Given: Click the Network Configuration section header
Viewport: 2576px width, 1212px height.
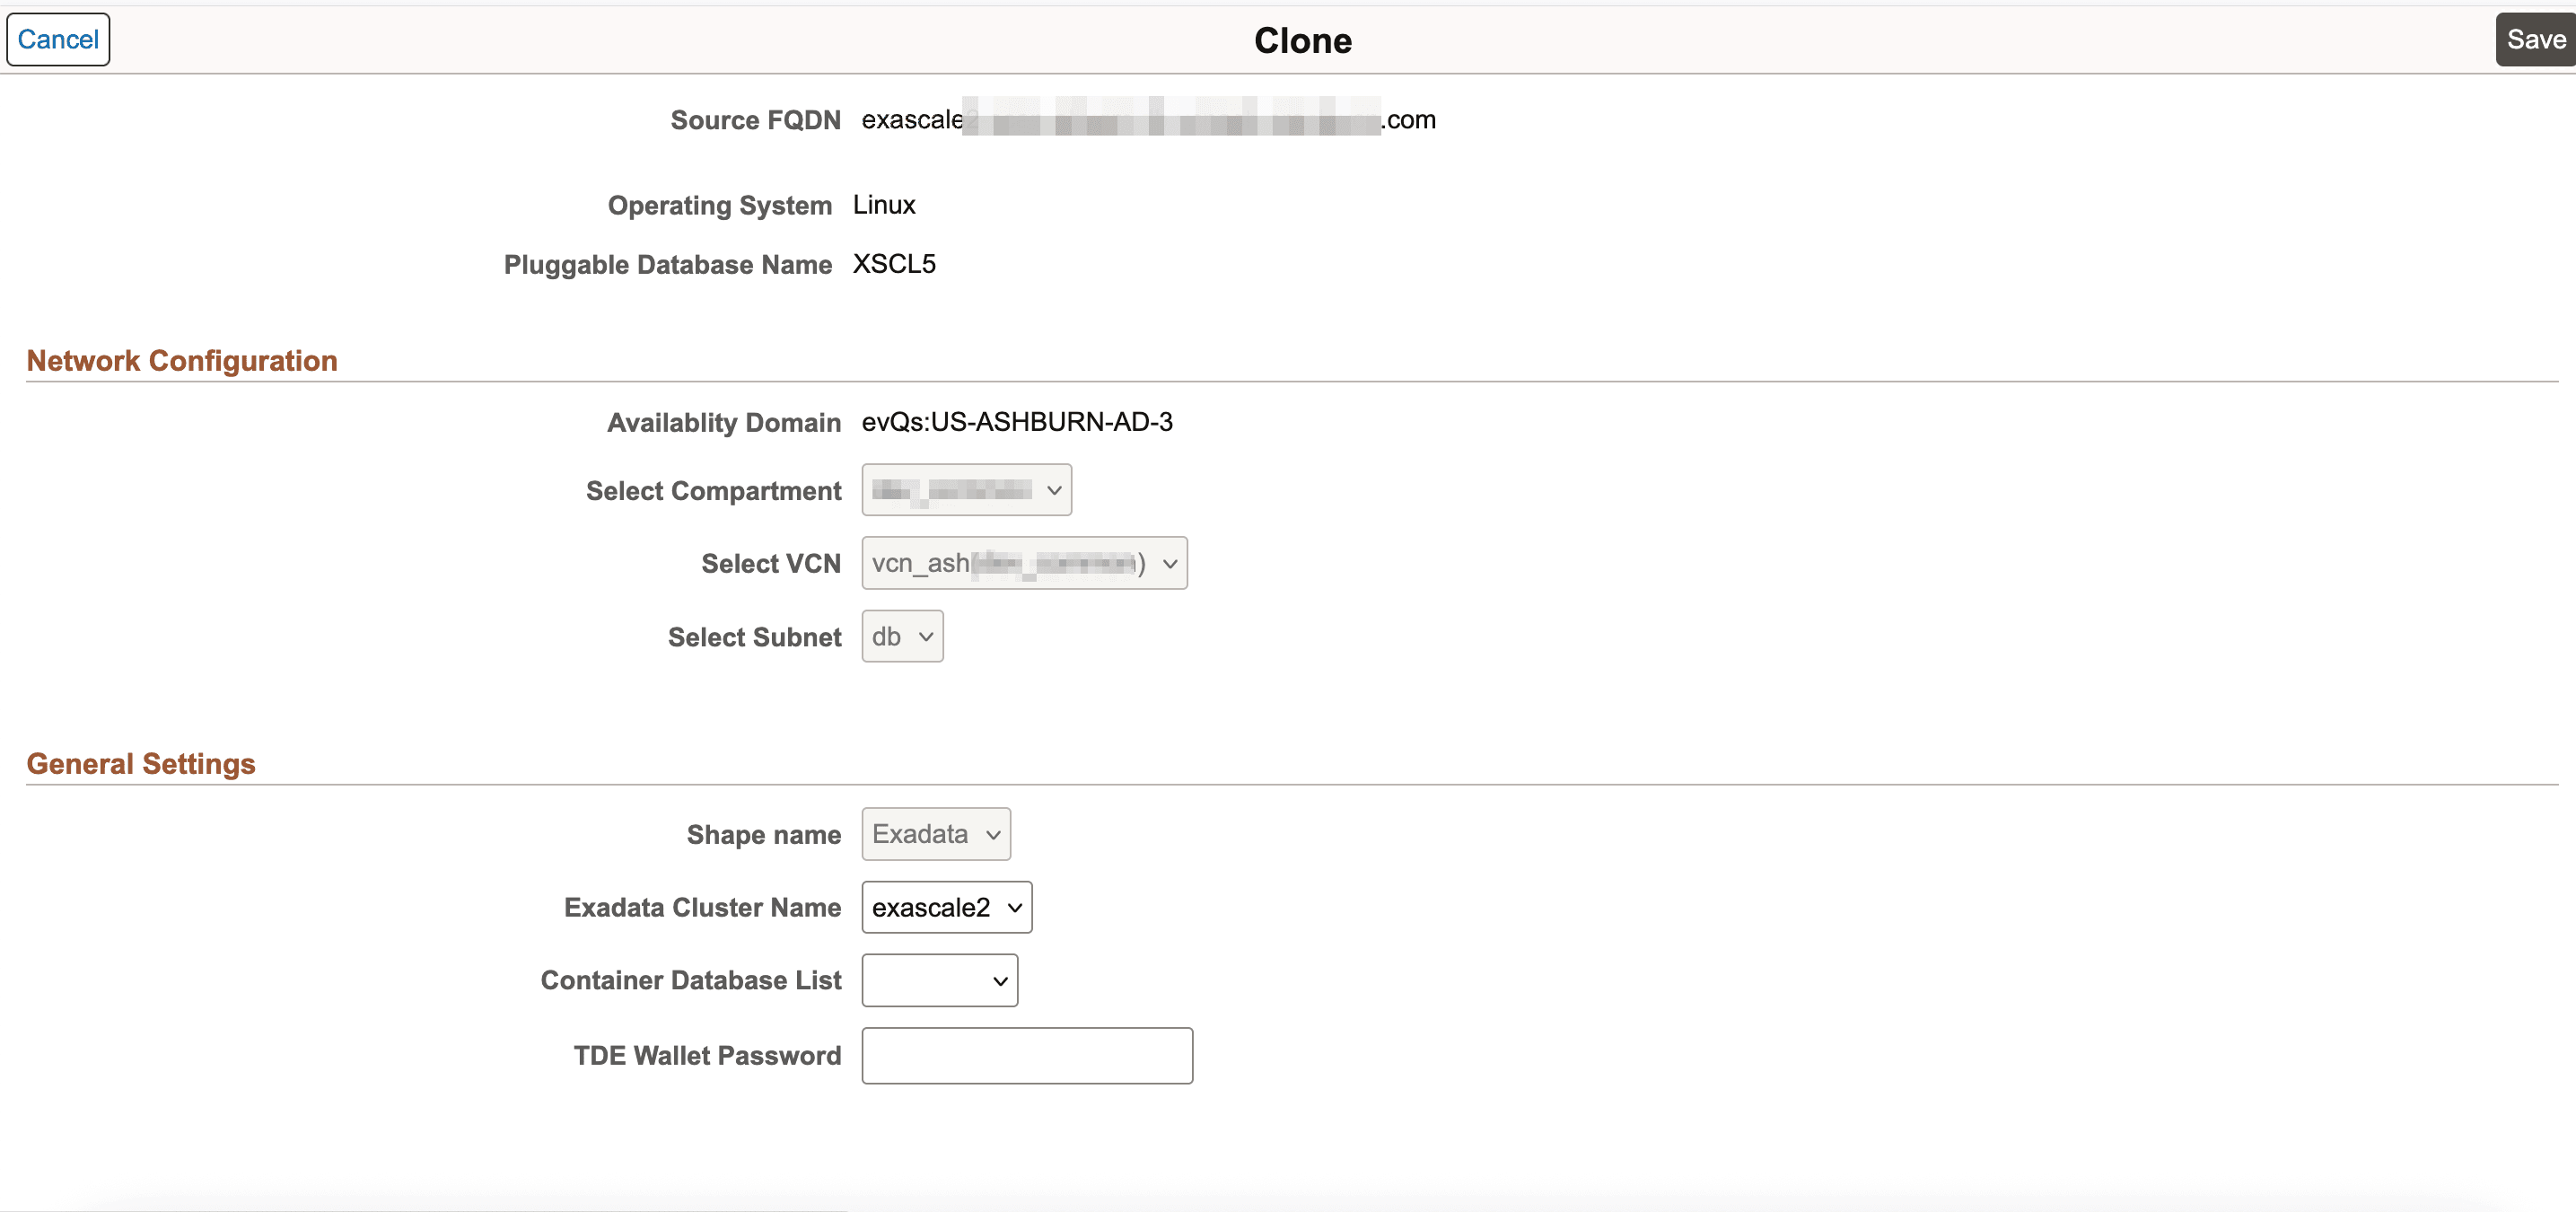Looking at the screenshot, I should click(x=181, y=361).
